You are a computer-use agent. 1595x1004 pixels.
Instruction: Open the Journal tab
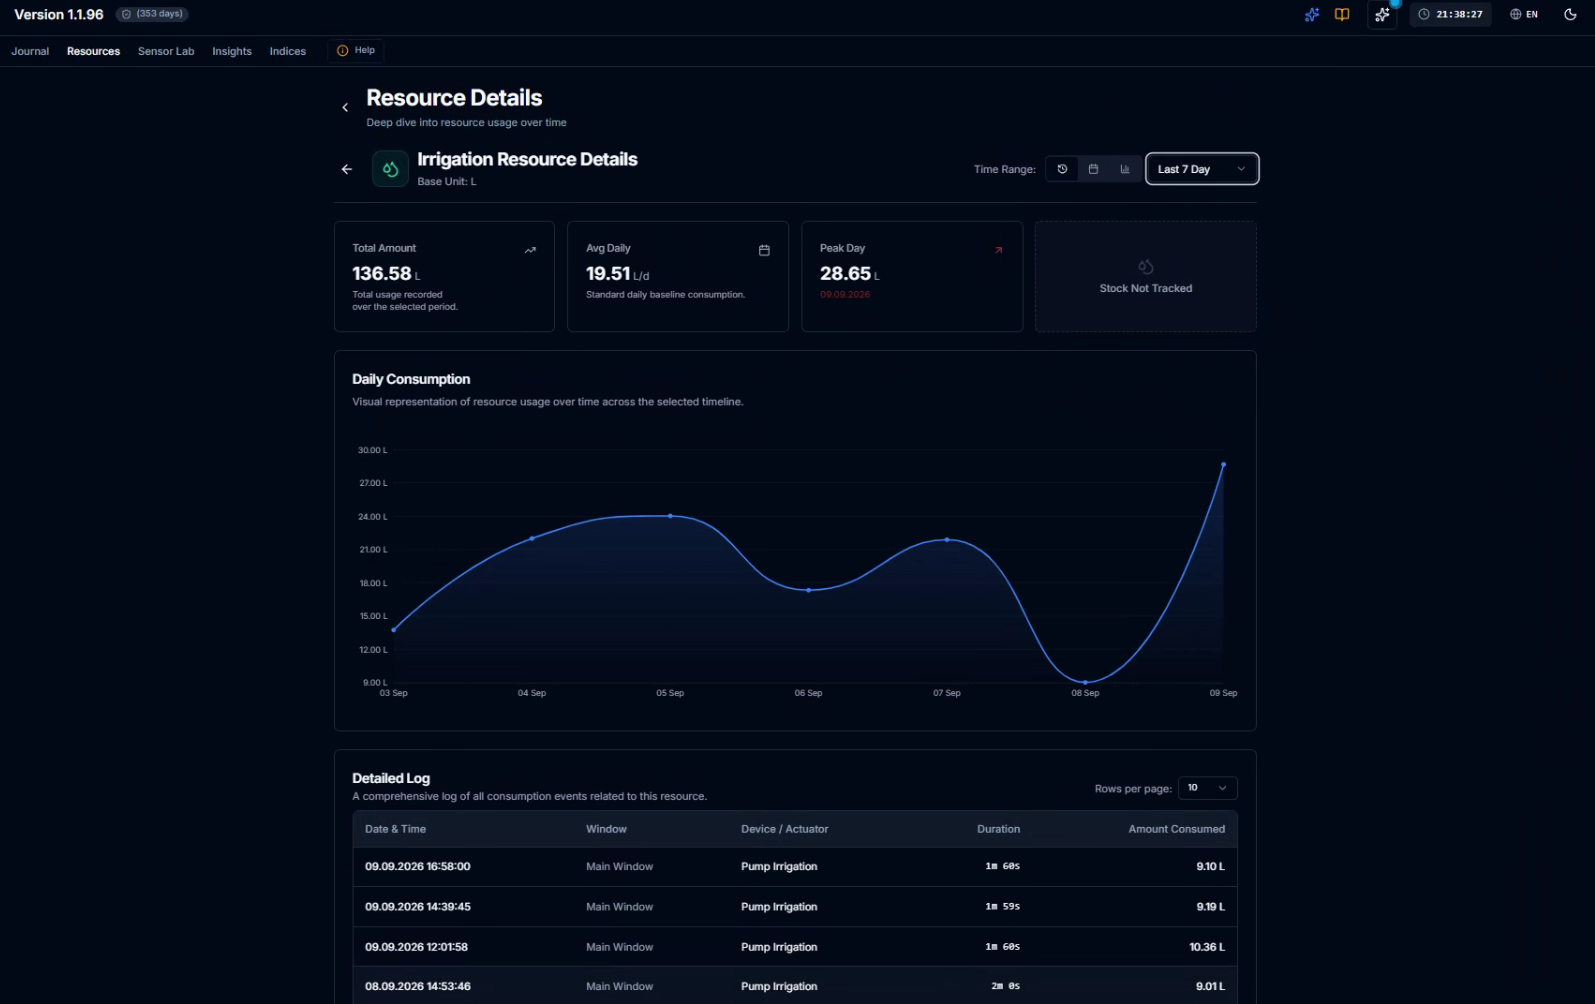click(30, 51)
